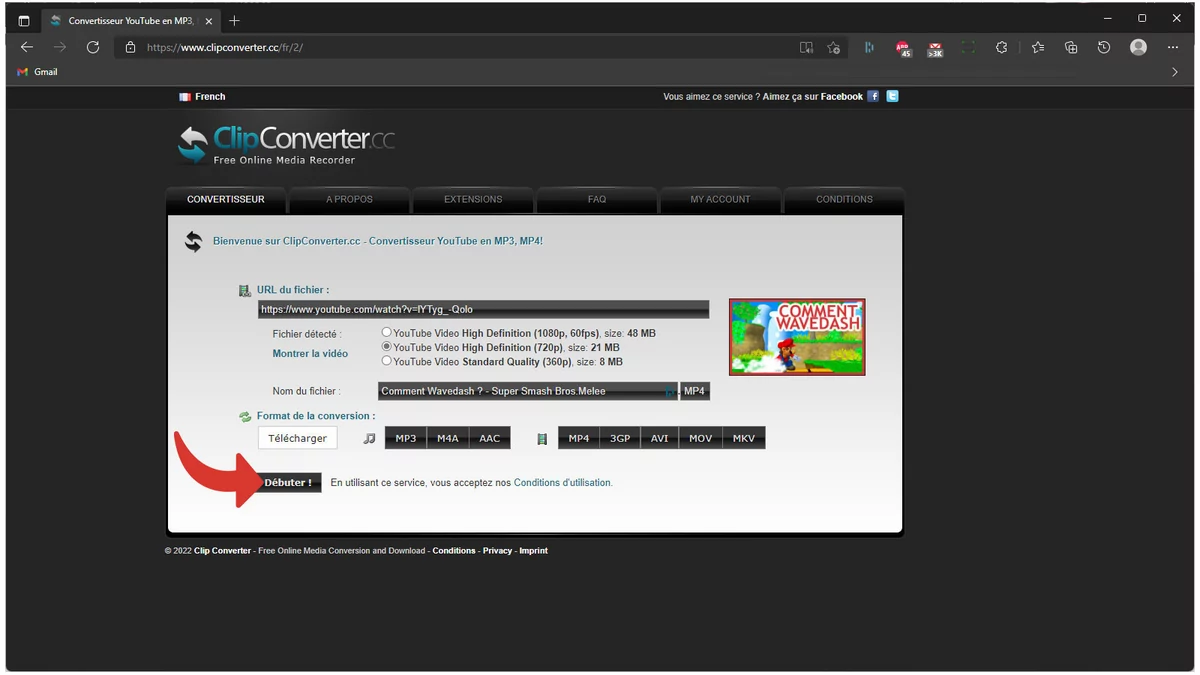Open a new browser tab
This screenshot has width=1200, height=675.
(234, 20)
